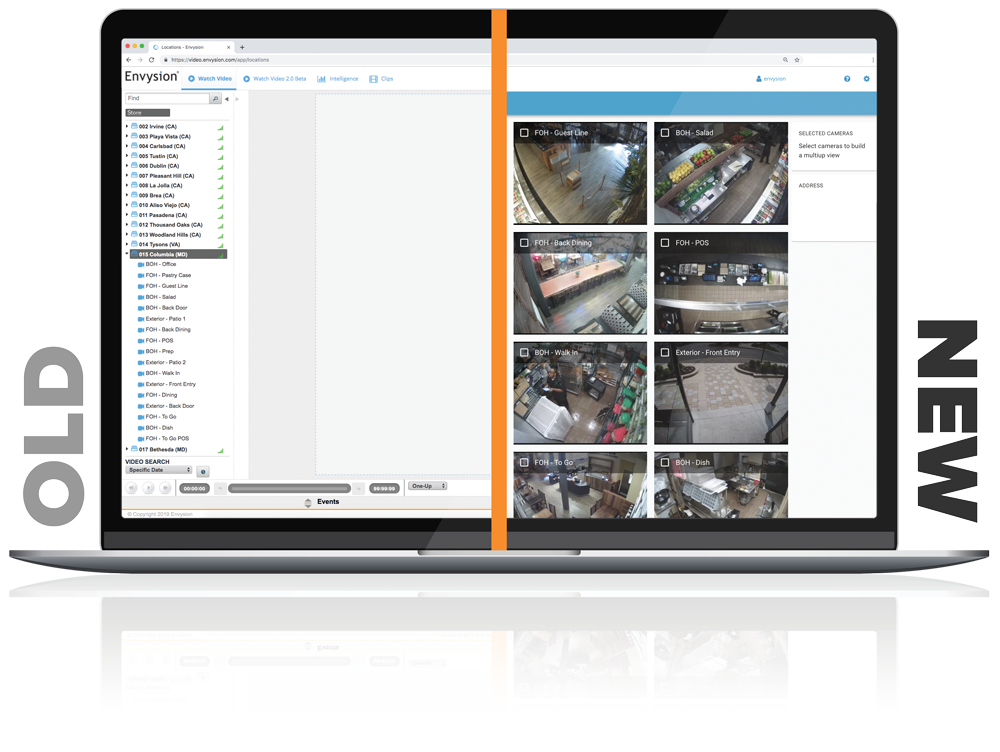1000x752 pixels.
Task: Click the Exterior - Patio 1 camera icon
Action: 141,319
